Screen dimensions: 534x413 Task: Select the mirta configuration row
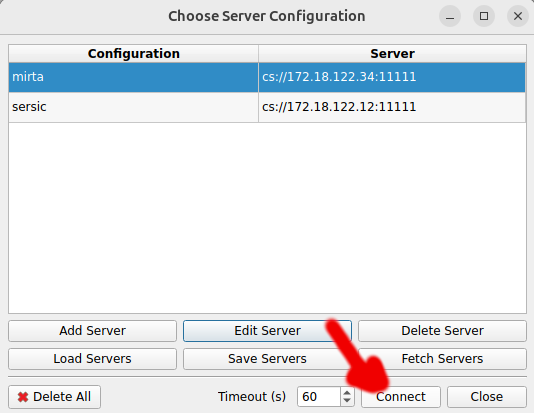click(x=267, y=77)
